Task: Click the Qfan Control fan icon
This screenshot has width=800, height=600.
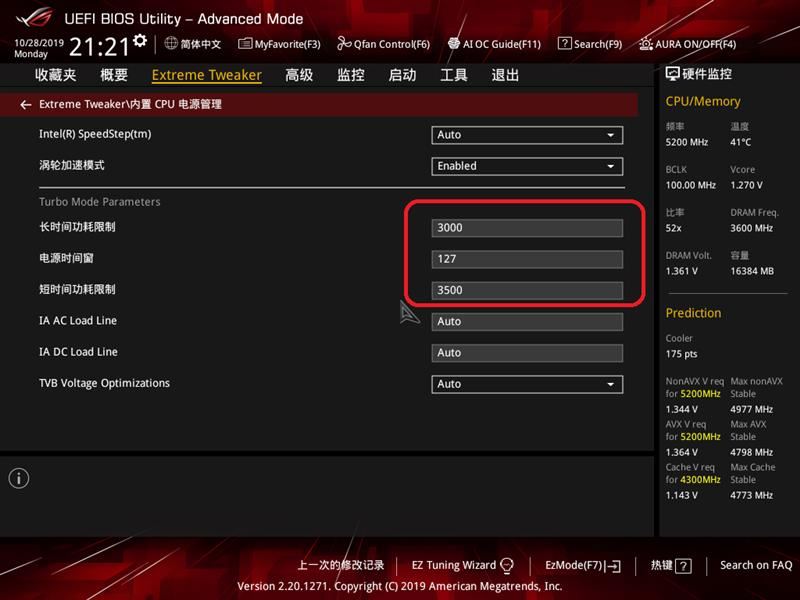Action: [344, 44]
